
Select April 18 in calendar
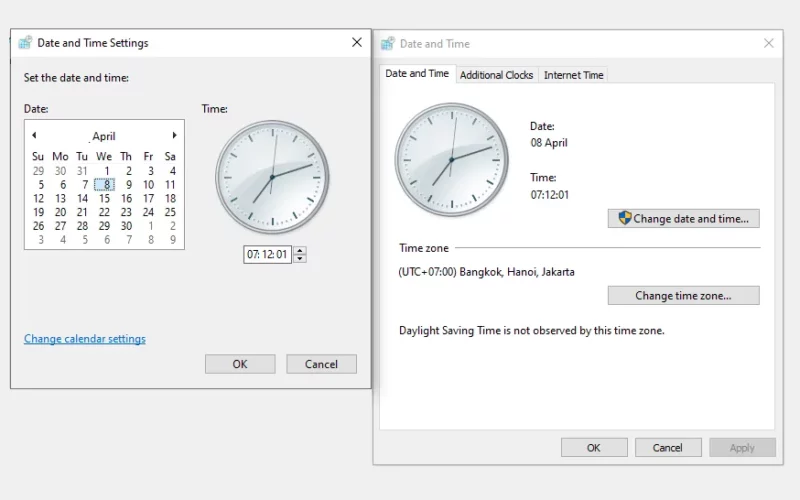(x=170, y=198)
